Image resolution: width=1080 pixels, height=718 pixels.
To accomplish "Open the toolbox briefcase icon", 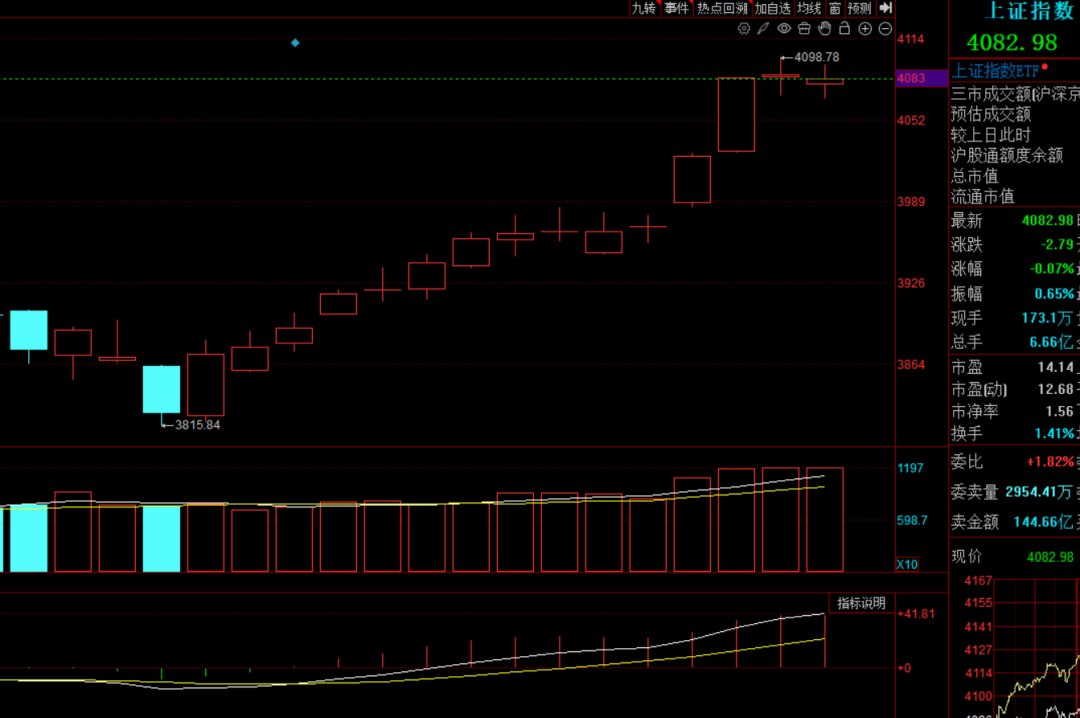I will pyautogui.click(x=805, y=28).
